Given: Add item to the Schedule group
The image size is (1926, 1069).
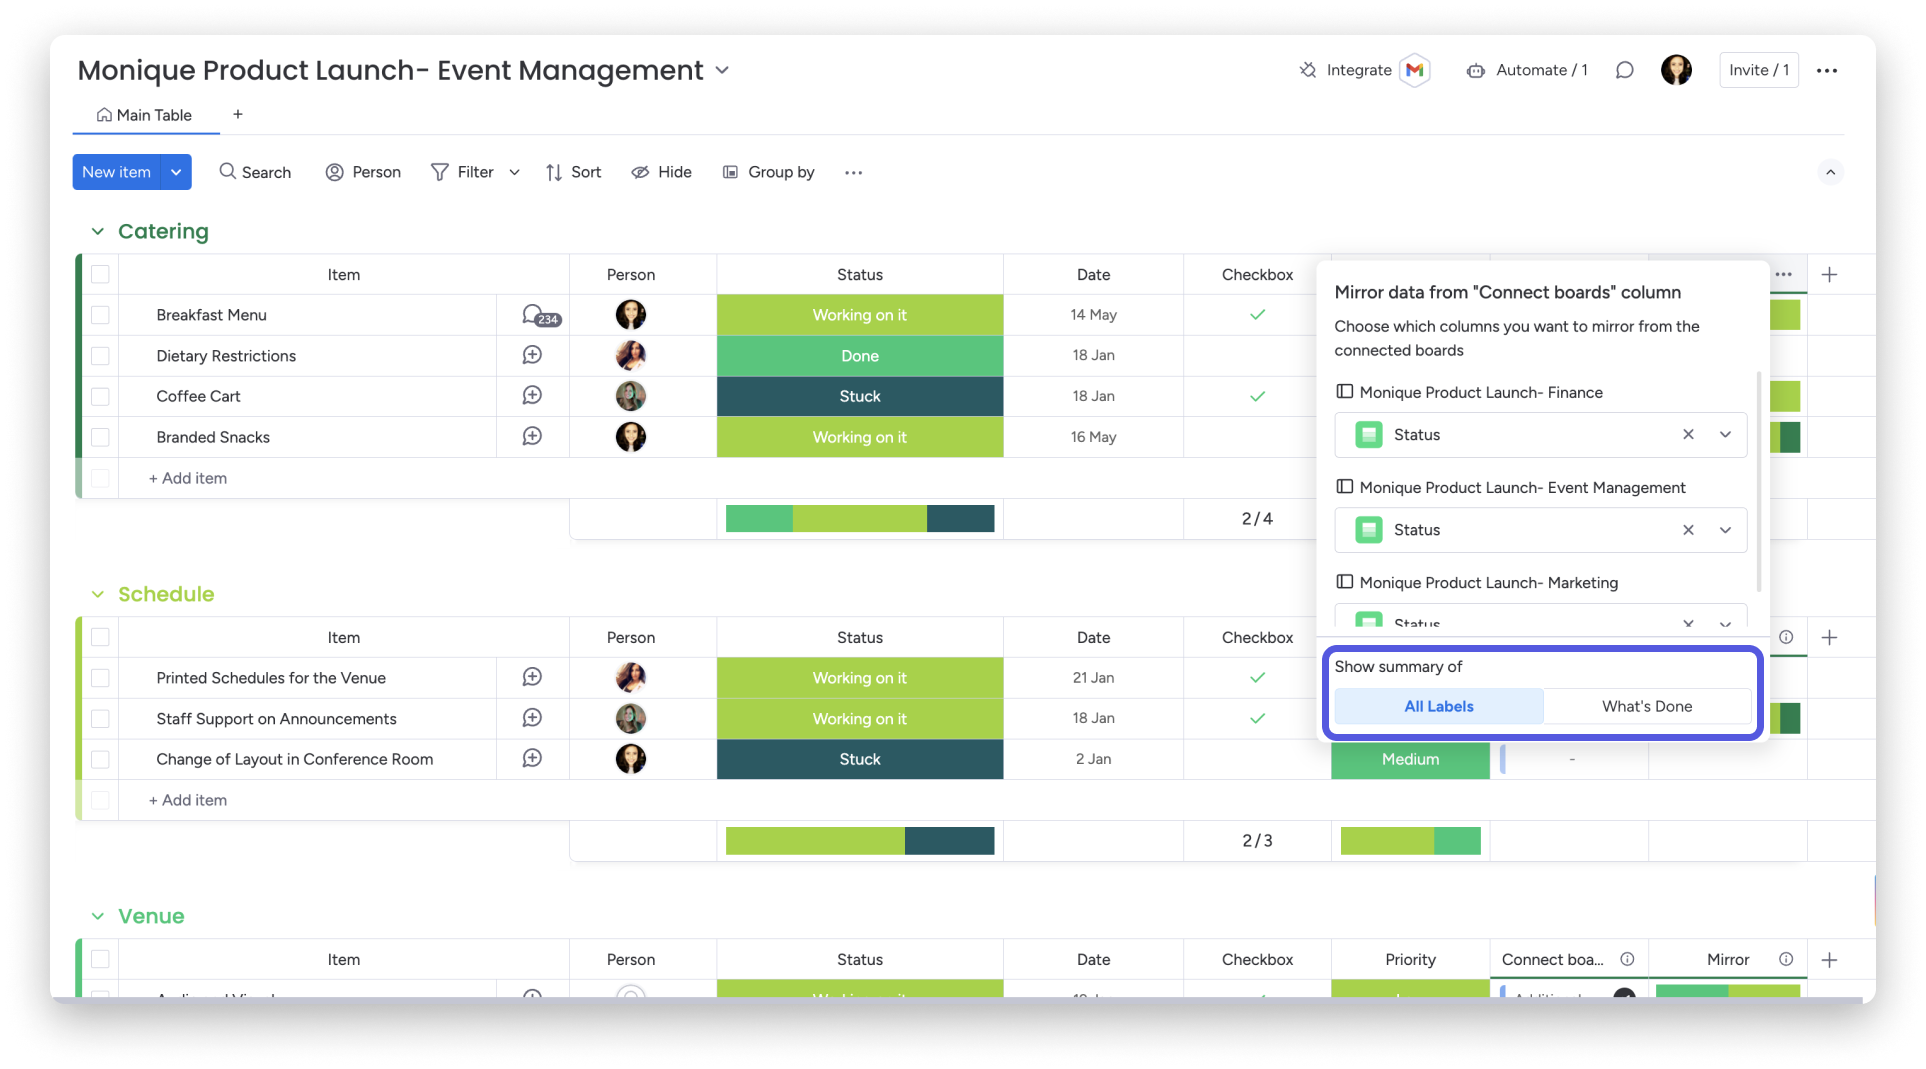Looking at the screenshot, I should tap(188, 800).
